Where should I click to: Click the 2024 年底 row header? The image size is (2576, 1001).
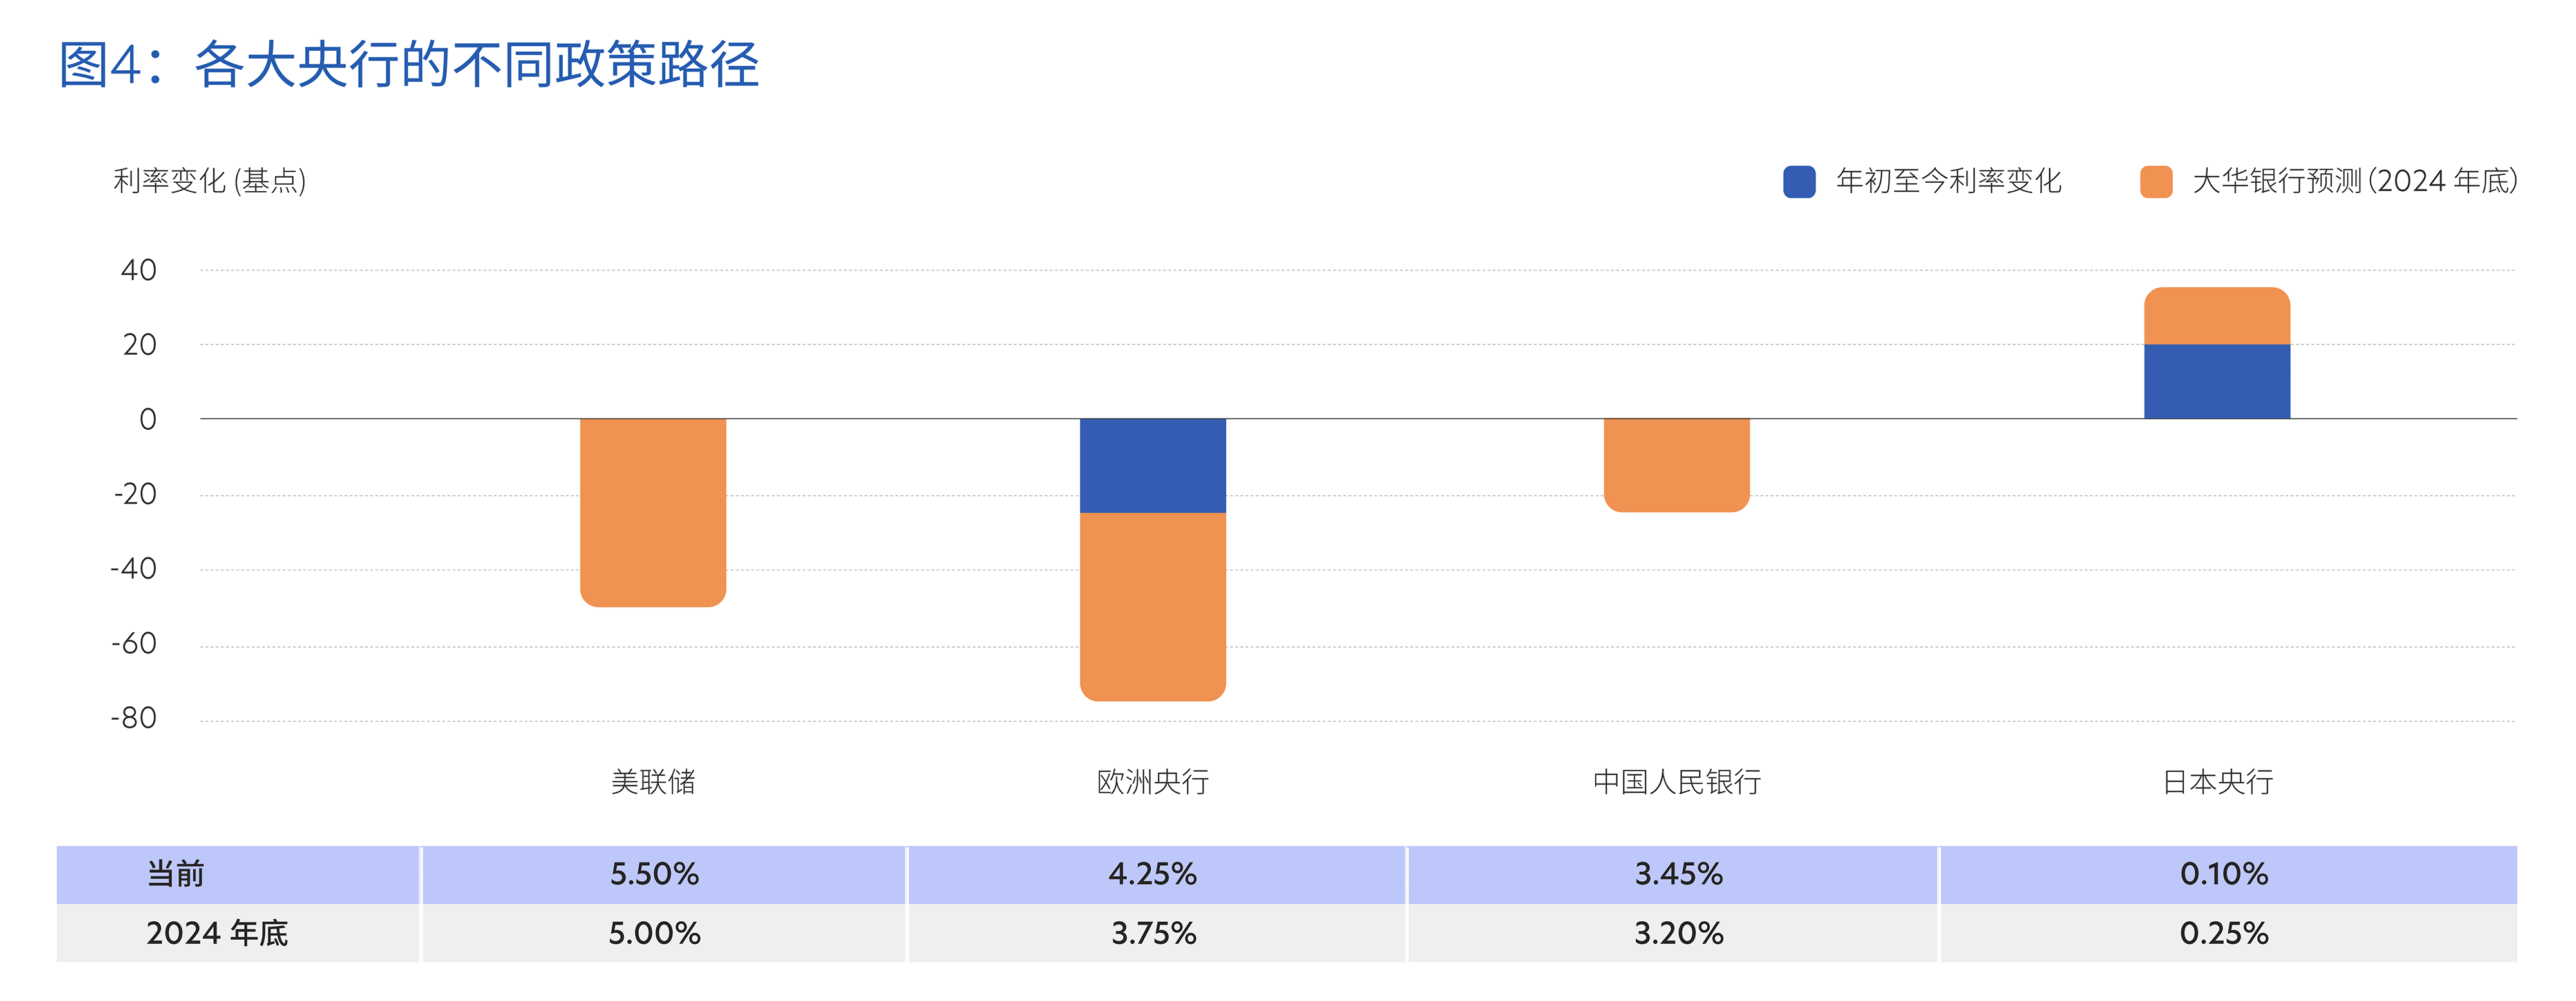click(x=217, y=933)
